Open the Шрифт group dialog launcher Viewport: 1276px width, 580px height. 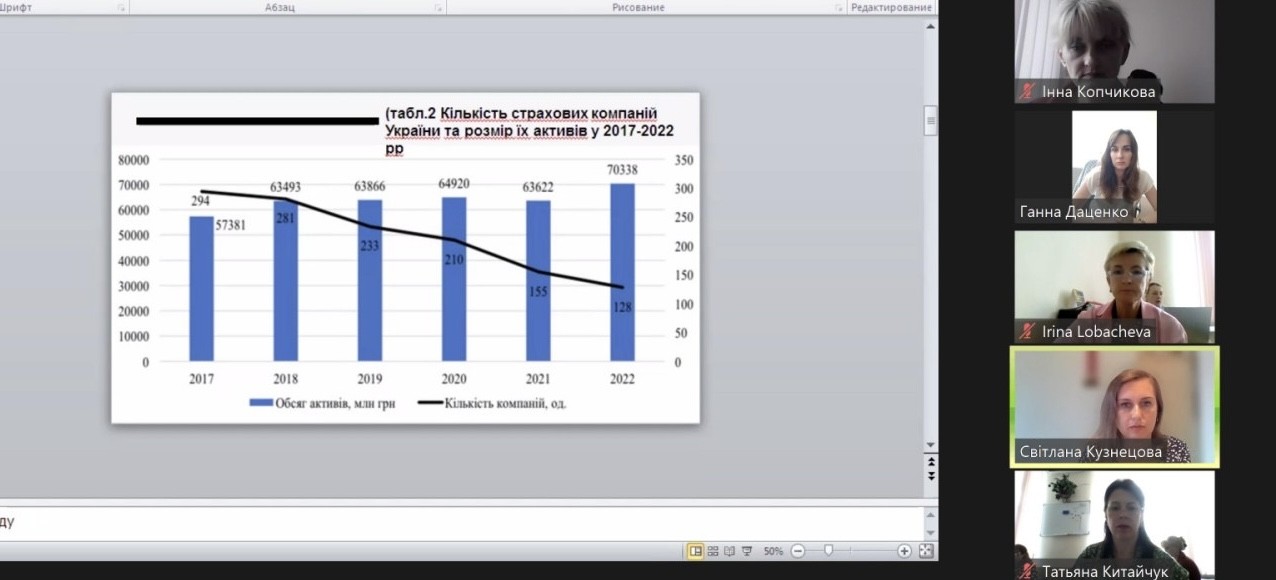click(121, 8)
